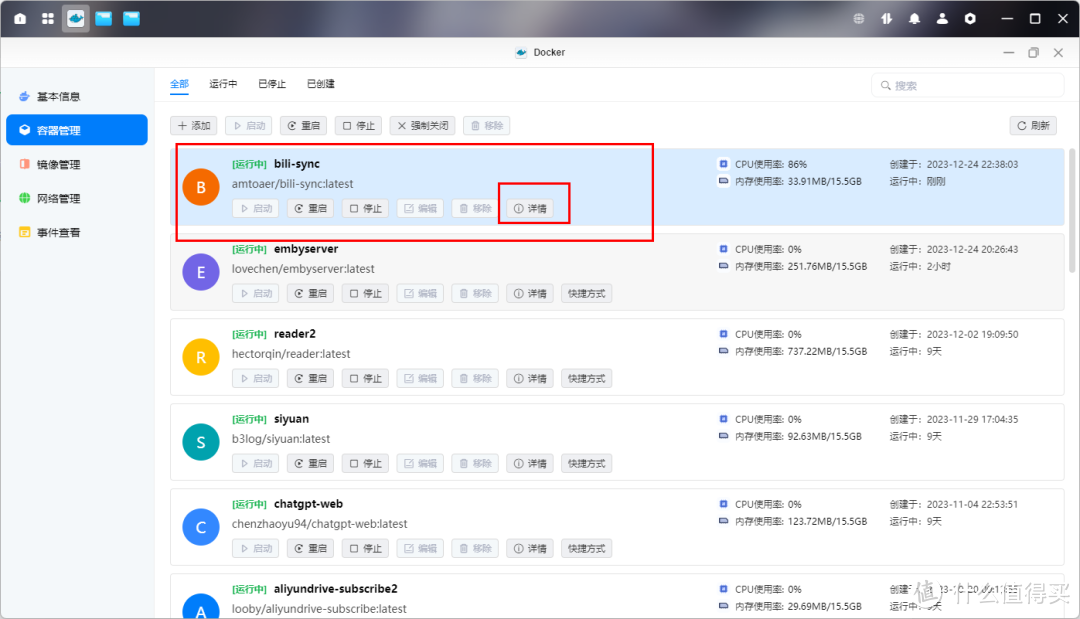Open 详情 for siyuan

tap(530, 463)
